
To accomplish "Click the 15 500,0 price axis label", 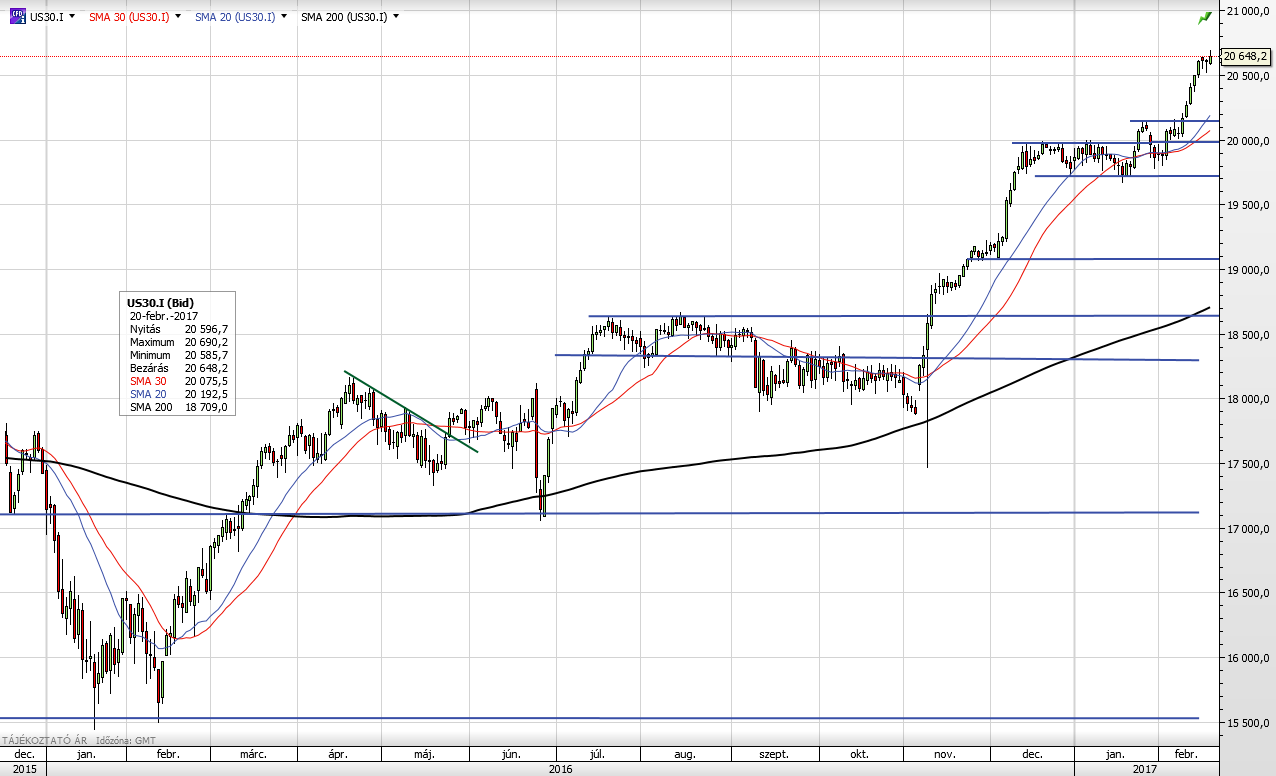I will 1247,723.
